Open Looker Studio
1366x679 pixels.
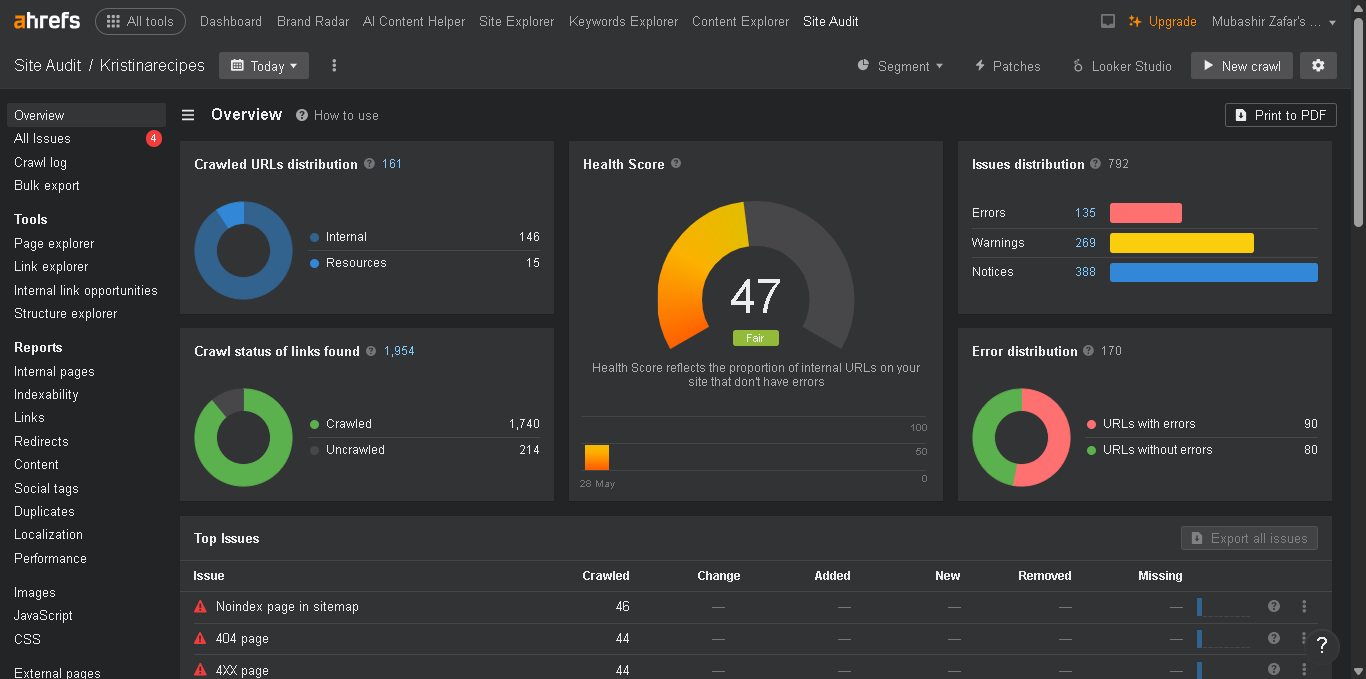pos(1122,66)
